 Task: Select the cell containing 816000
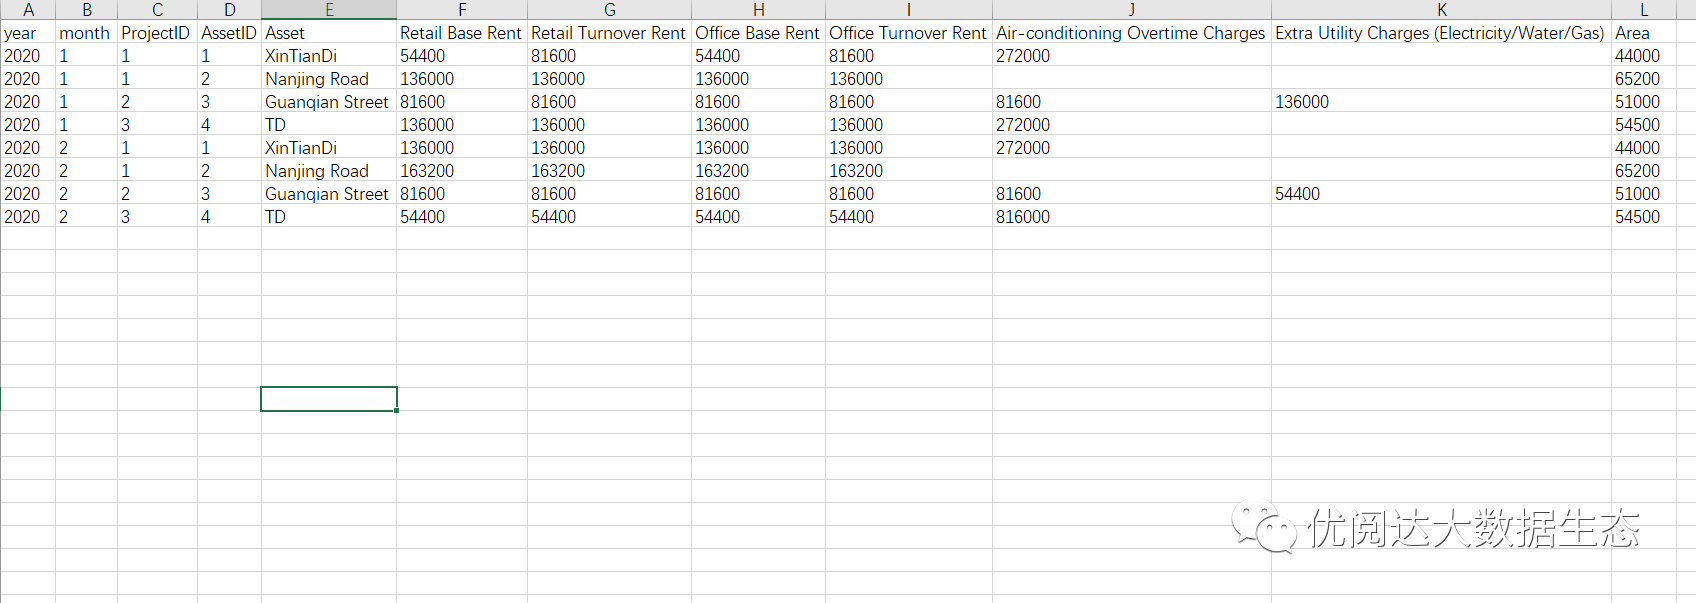(1132, 217)
